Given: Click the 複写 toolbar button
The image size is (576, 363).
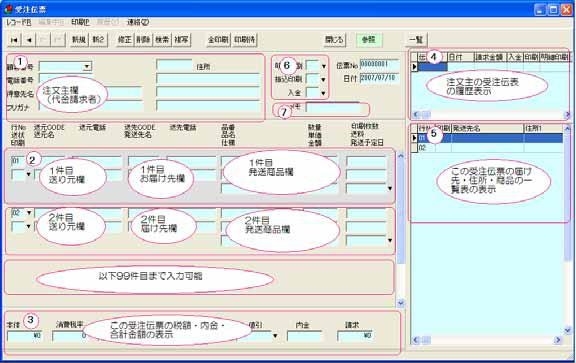Looking at the screenshot, I should [x=181, y=40].
